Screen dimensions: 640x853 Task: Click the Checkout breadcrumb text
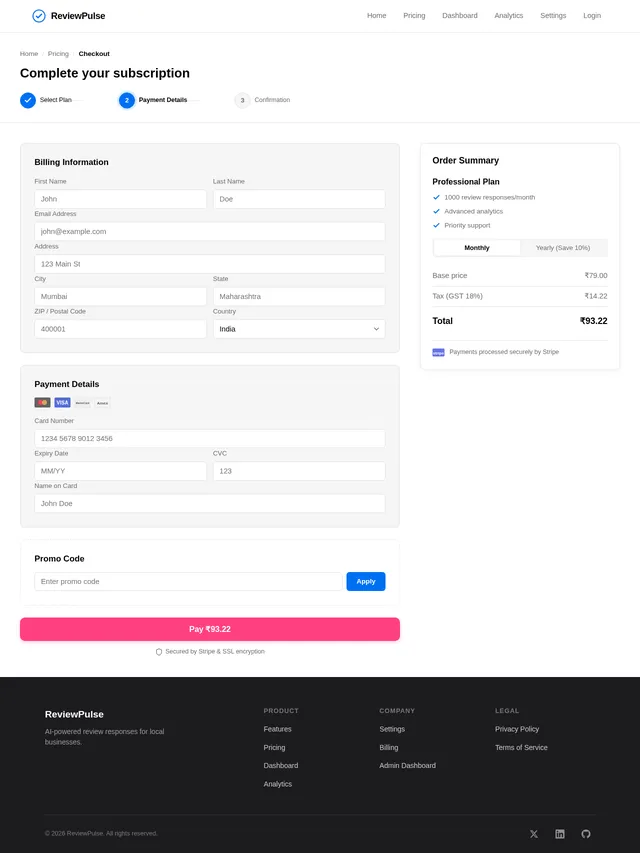pyautogui.click(x=94, y=54)
